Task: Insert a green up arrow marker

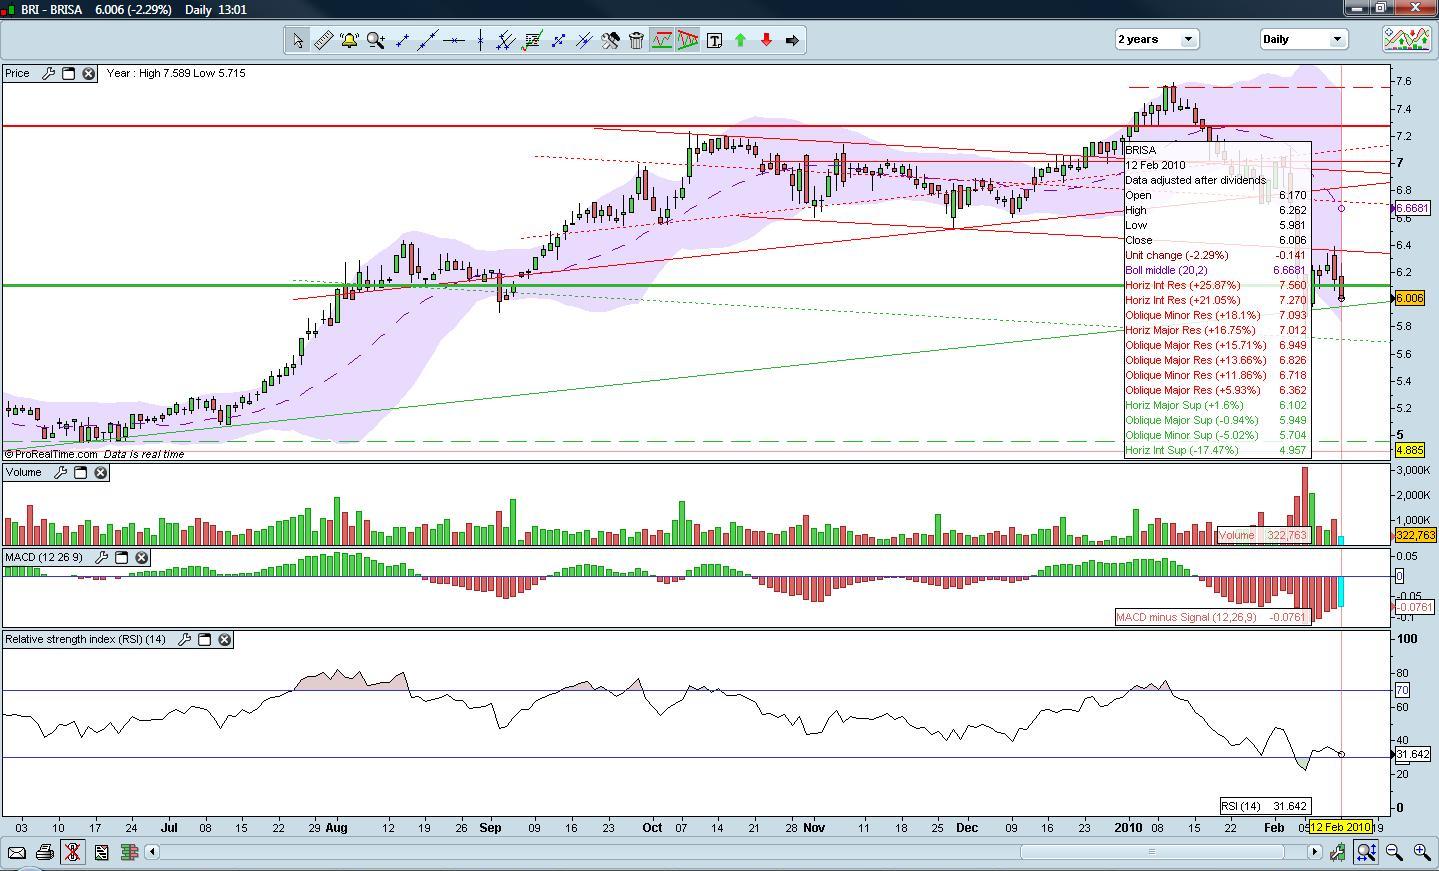Action: [x=740, y=40]
